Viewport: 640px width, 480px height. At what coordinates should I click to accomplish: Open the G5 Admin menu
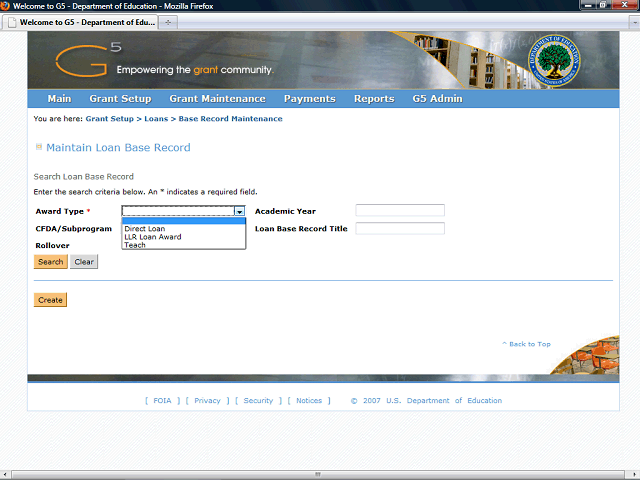pyautogui.click(x=438, y=99)
